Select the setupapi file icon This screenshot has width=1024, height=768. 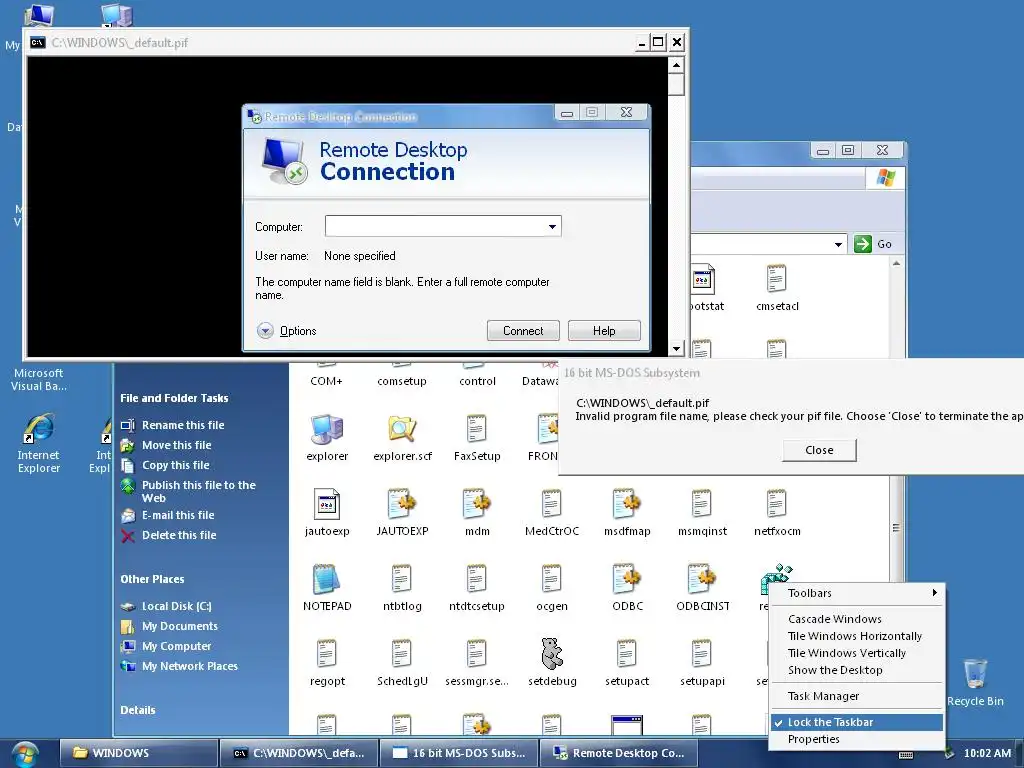(702, 654)
